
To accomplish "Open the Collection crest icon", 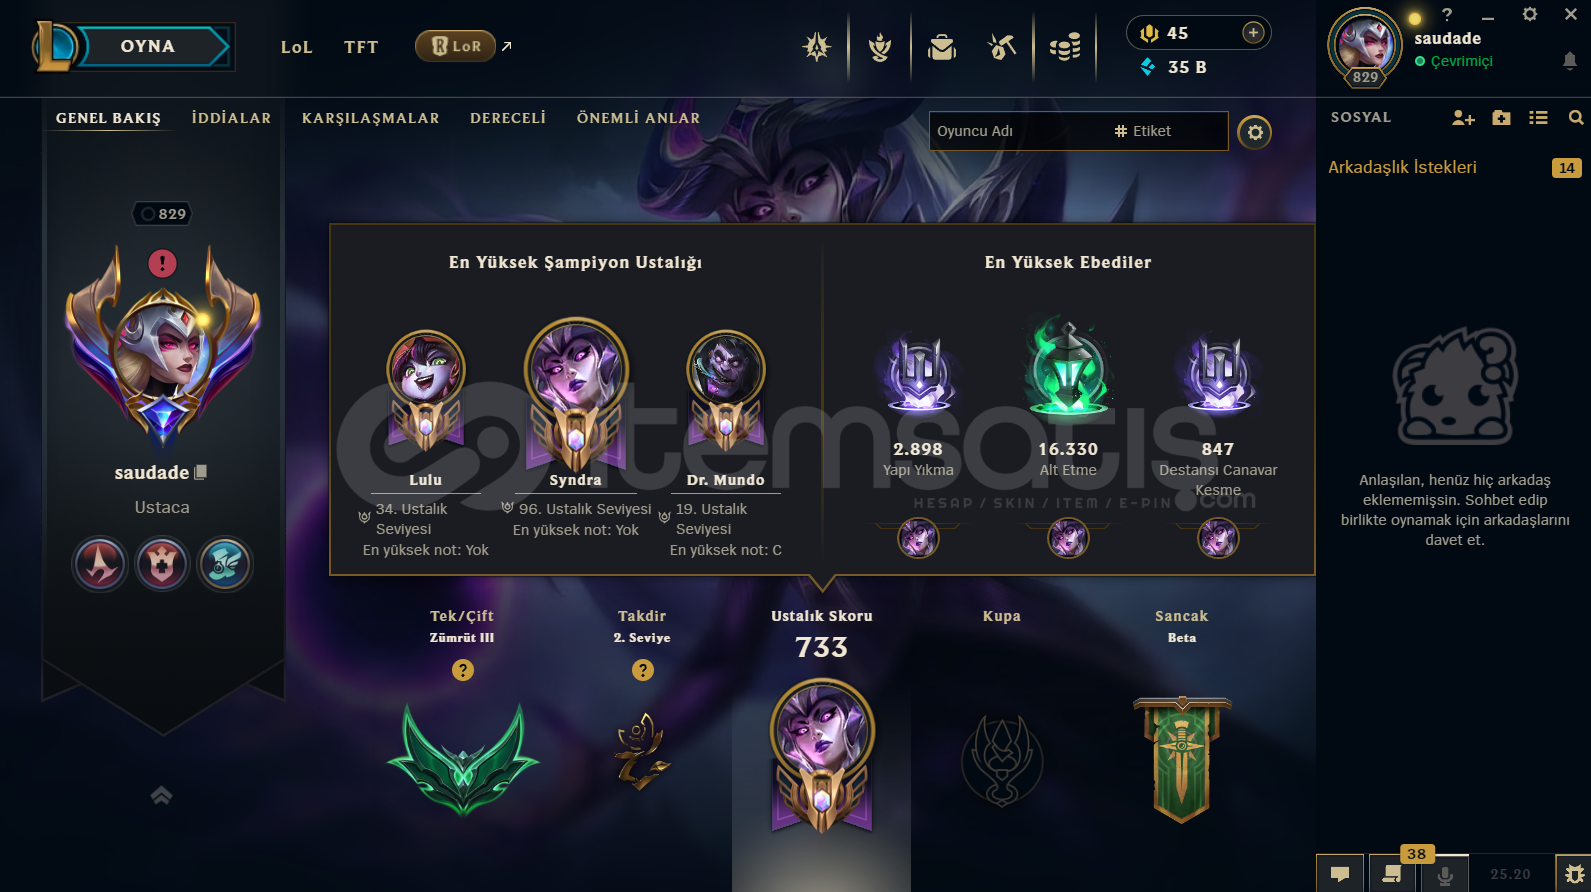I will coord(880,47).
